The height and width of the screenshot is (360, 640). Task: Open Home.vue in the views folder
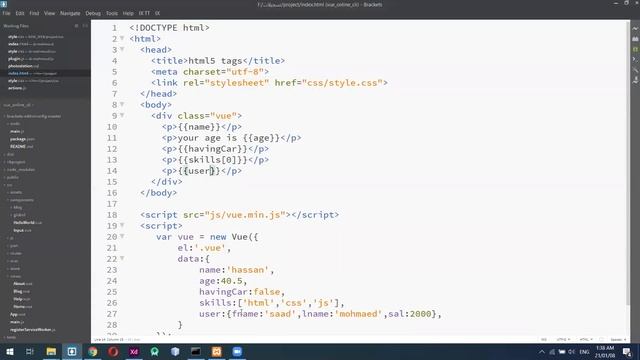pos(22,307)
